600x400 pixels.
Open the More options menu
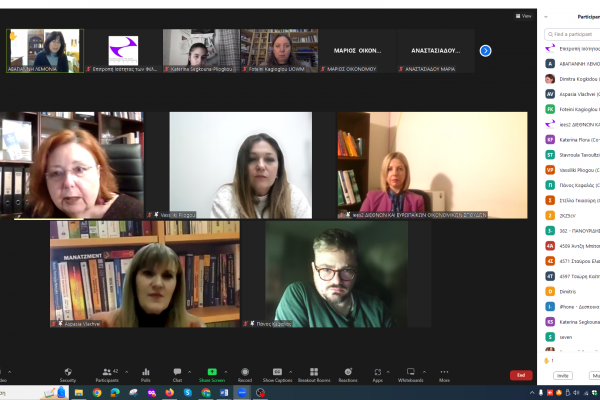coord(444,375)
